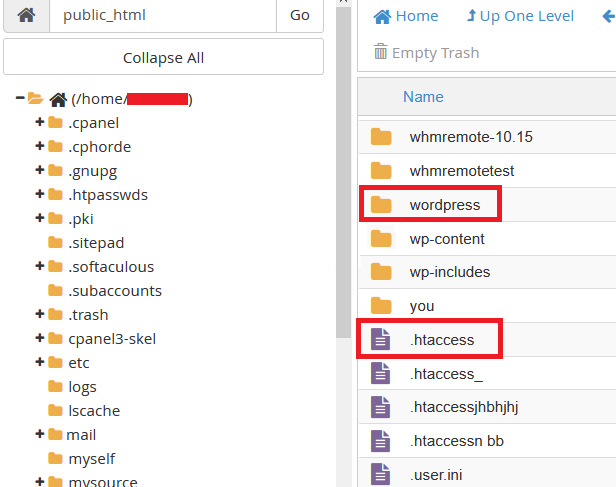The height and width of the screenshot is (487, 616).
Task: Click the home directory icon in tree root
Action: [57, 99]
